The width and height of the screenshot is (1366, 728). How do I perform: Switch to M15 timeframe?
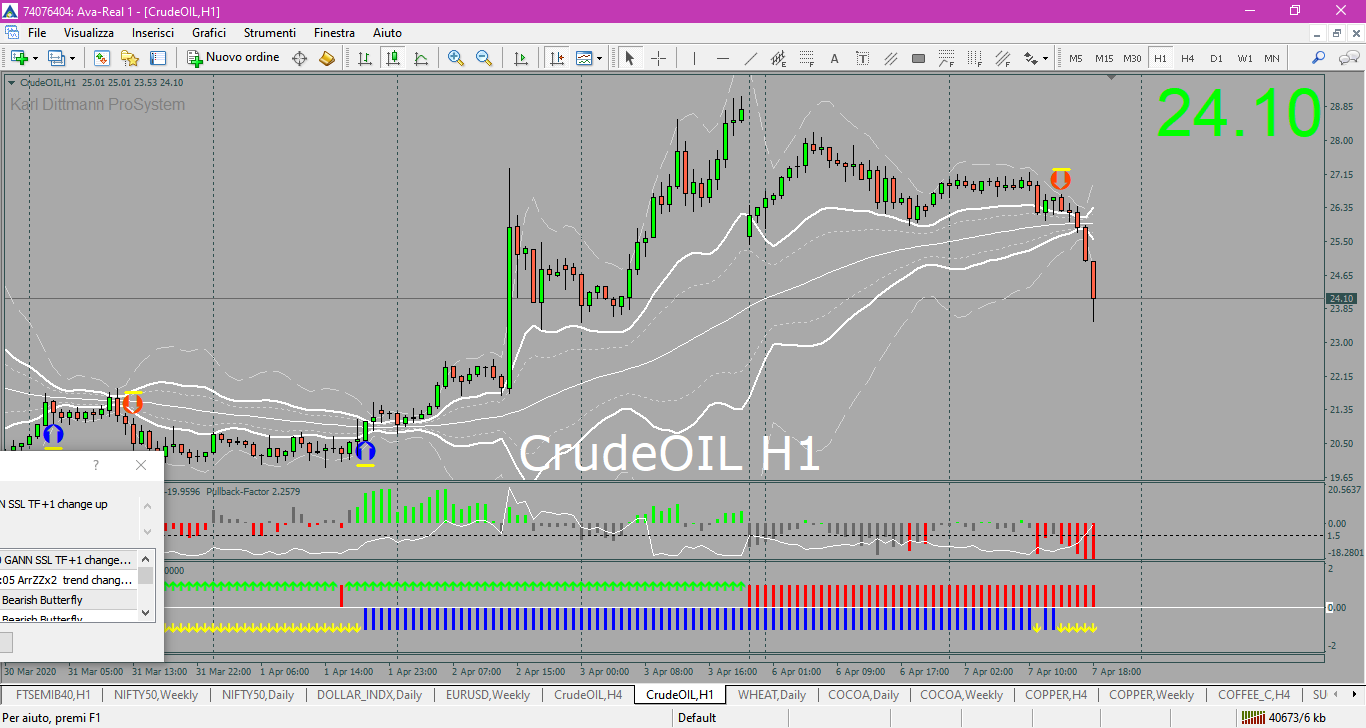point(1104,58)
